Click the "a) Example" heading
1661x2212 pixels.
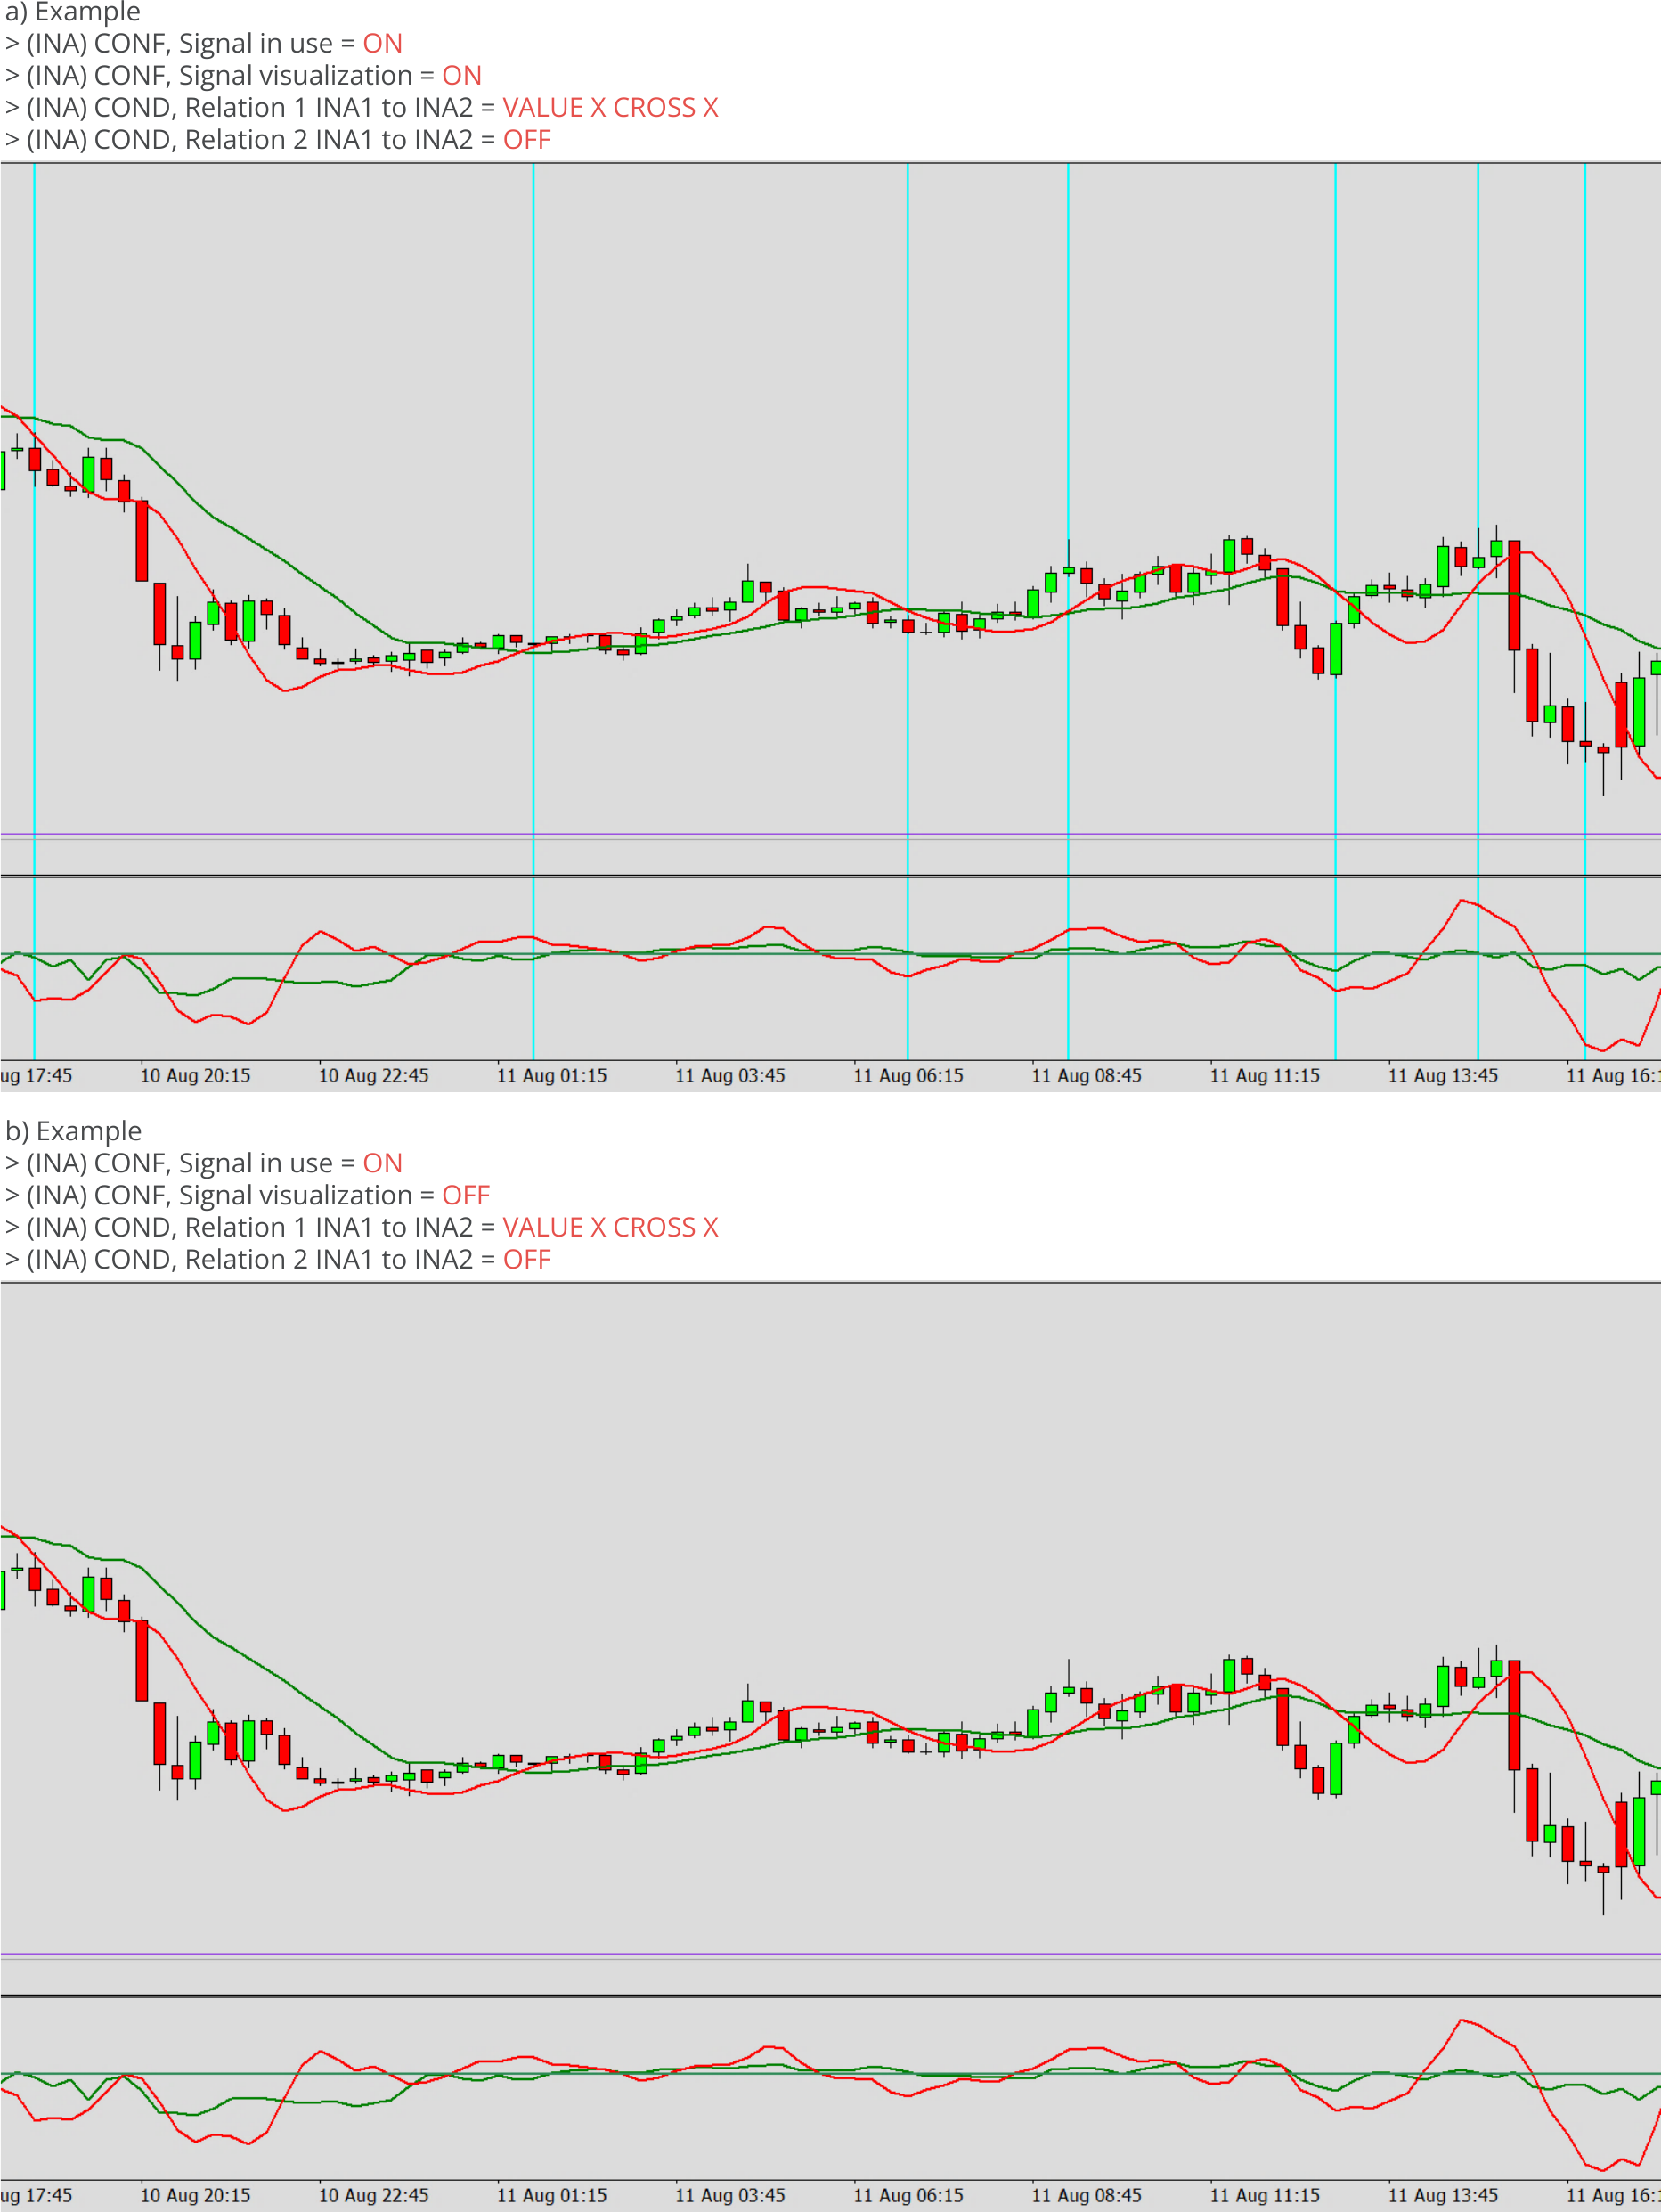(73, 12)
